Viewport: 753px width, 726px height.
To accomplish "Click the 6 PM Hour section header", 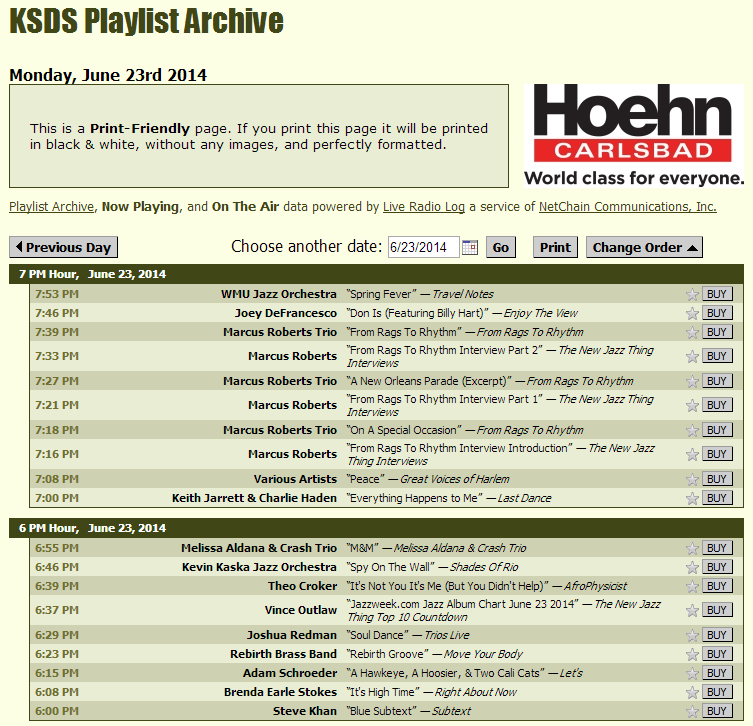I will tap(376, 528).
